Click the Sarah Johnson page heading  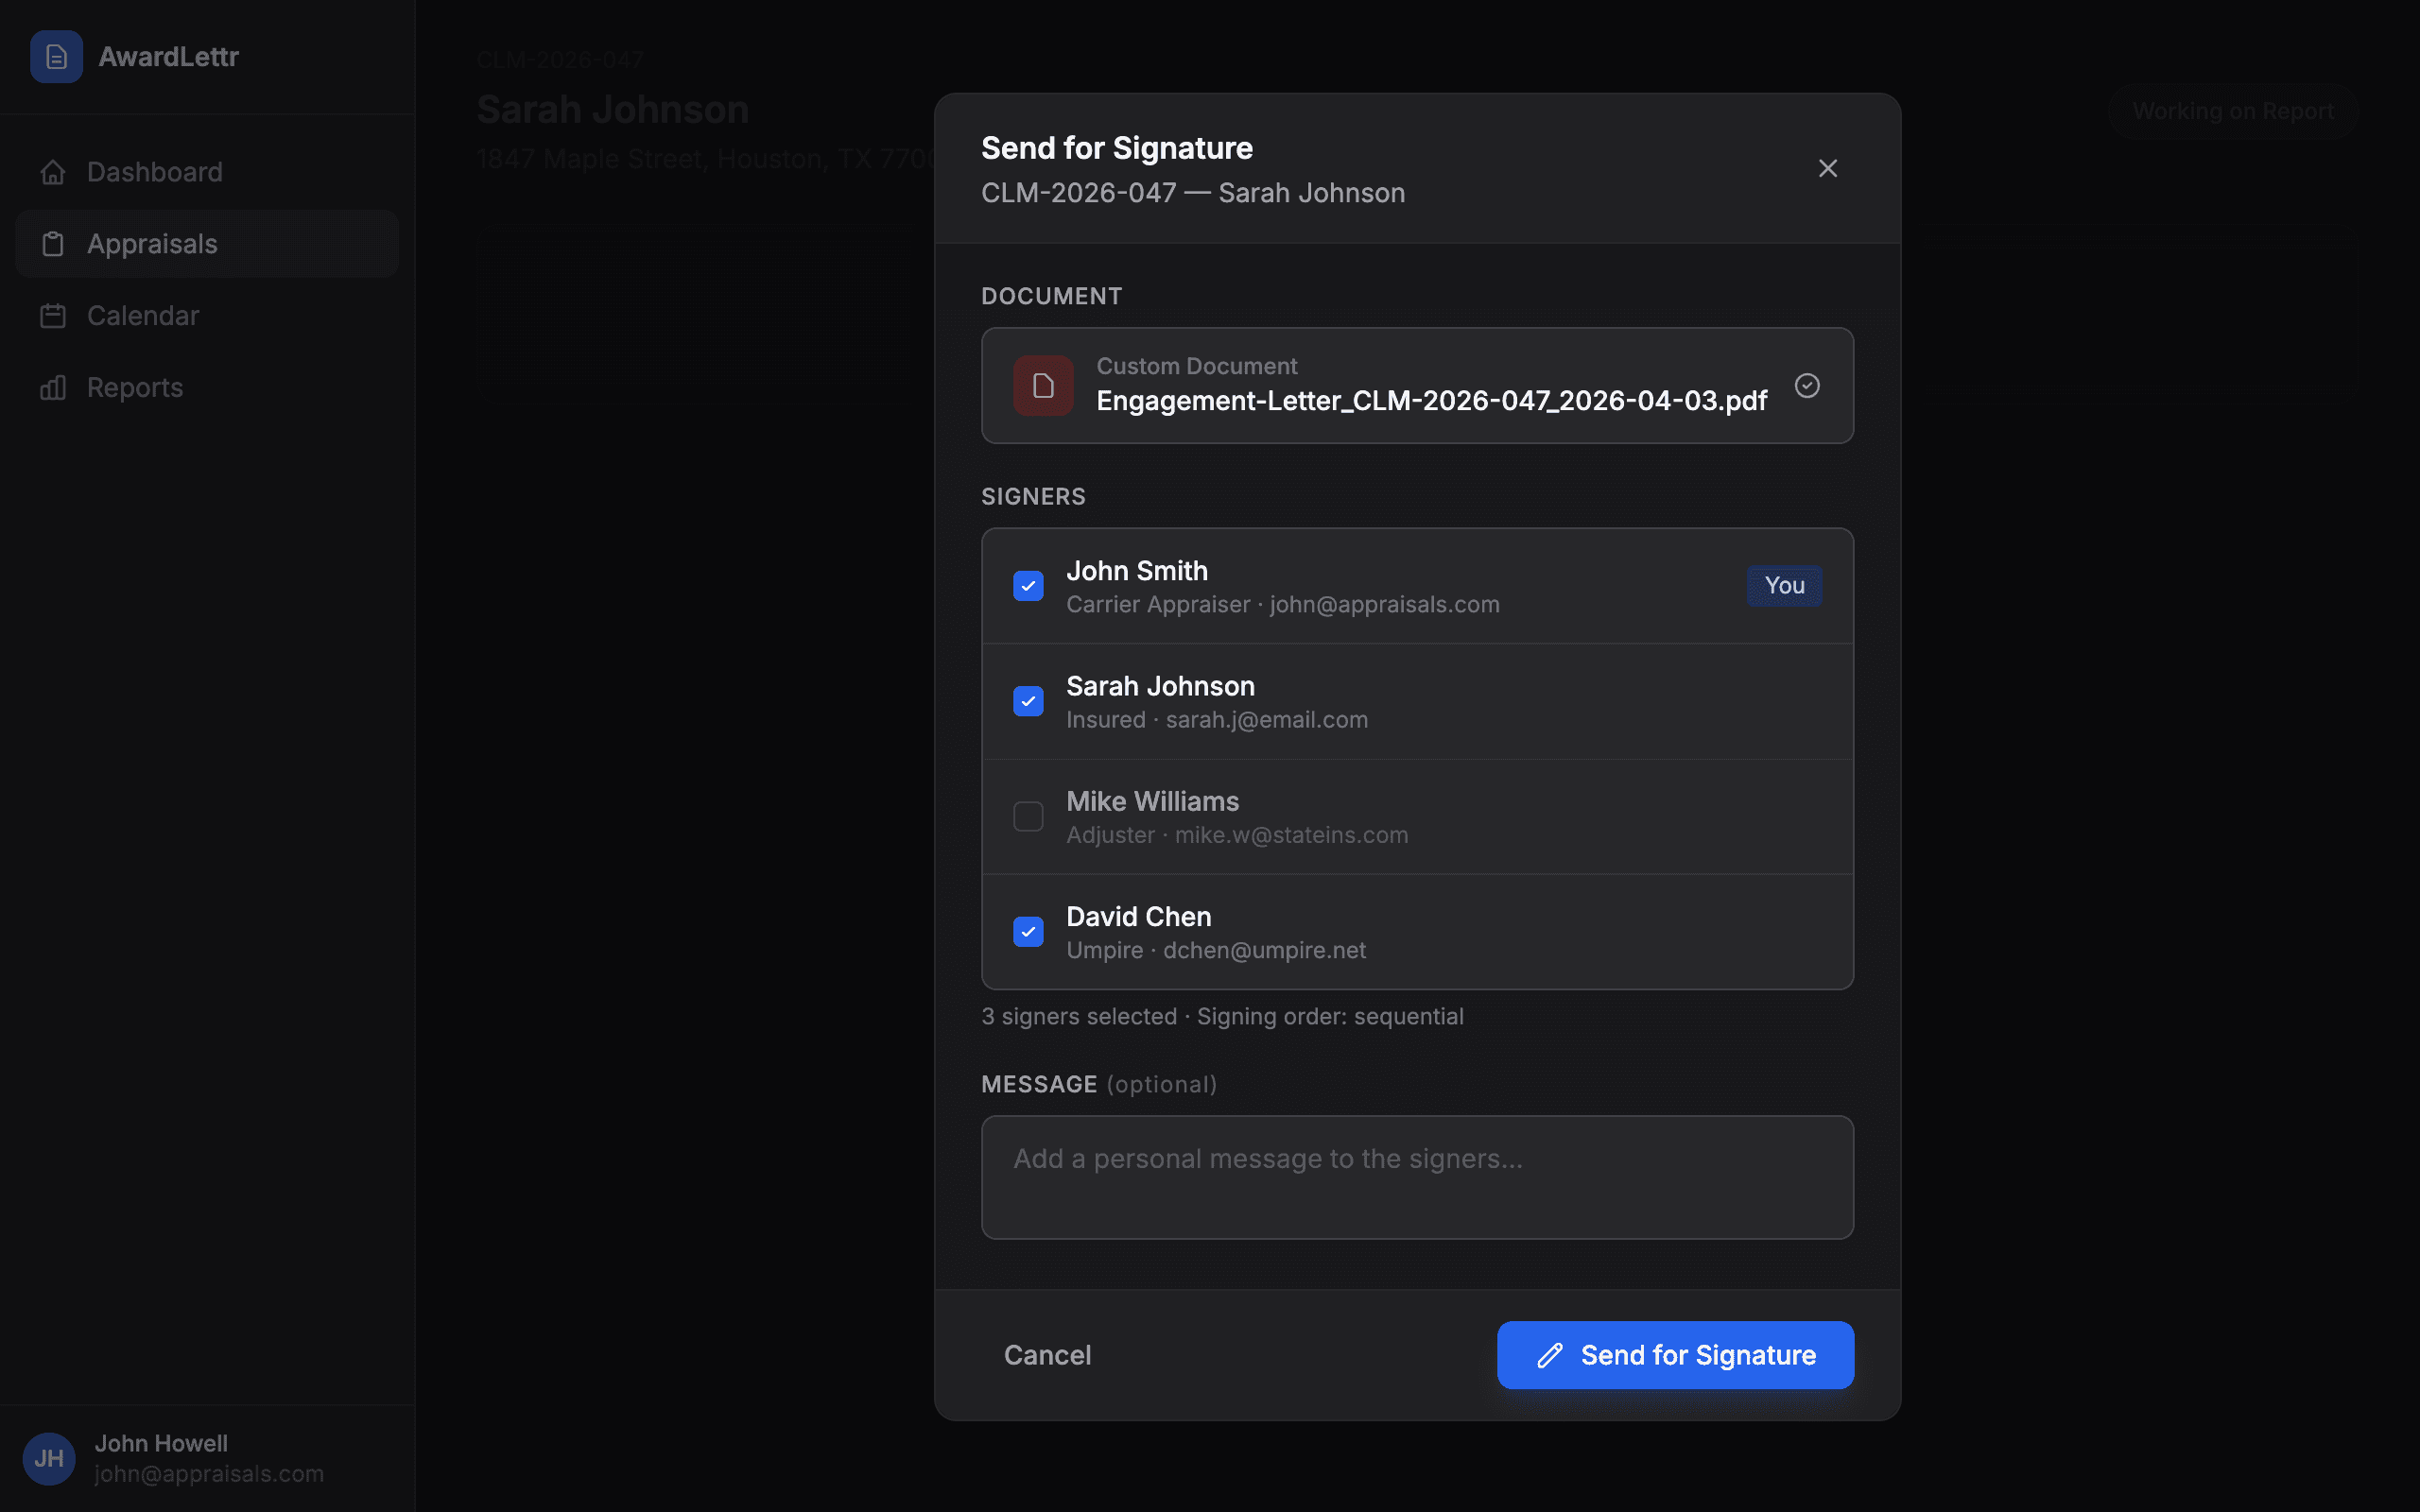click(x=613, y=109)
